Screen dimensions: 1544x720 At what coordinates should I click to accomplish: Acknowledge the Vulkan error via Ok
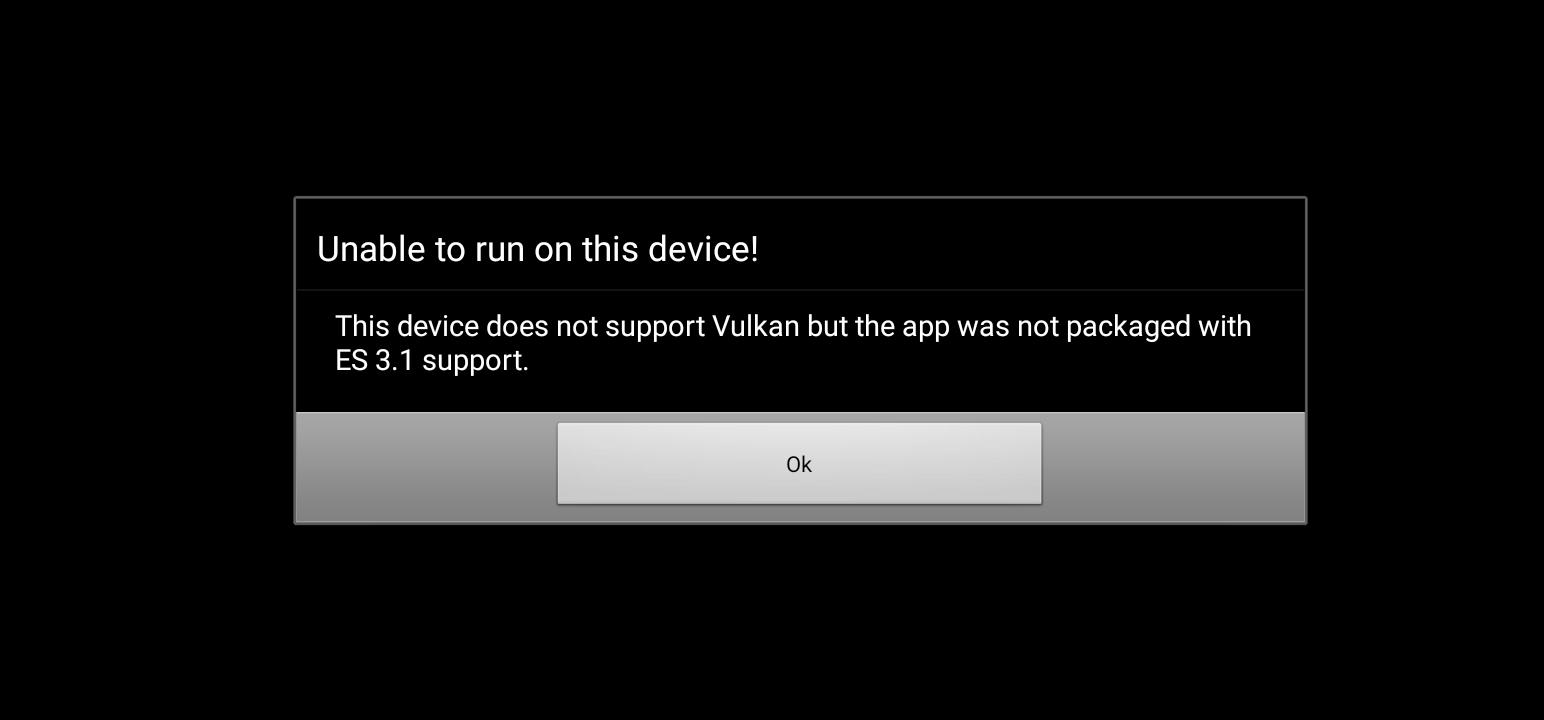[799, 463]
